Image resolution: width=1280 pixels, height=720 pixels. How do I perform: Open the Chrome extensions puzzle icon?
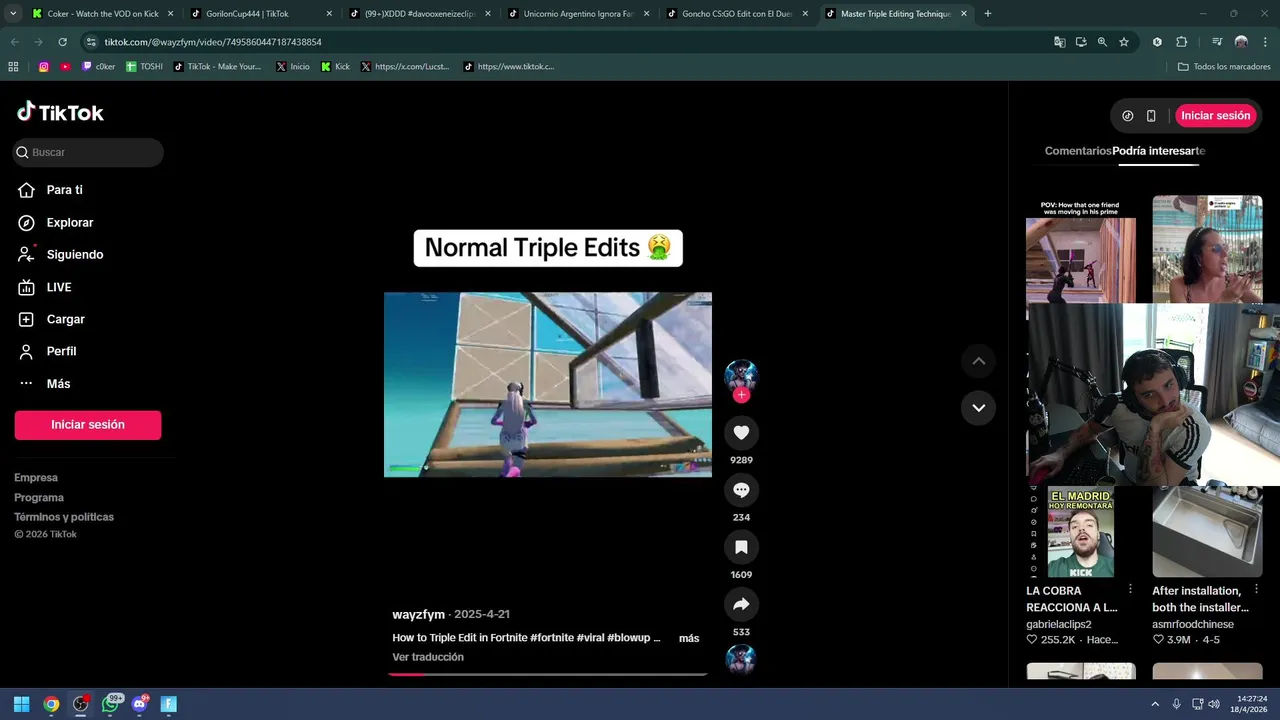pyautogui.click(x=1181, y=42)
